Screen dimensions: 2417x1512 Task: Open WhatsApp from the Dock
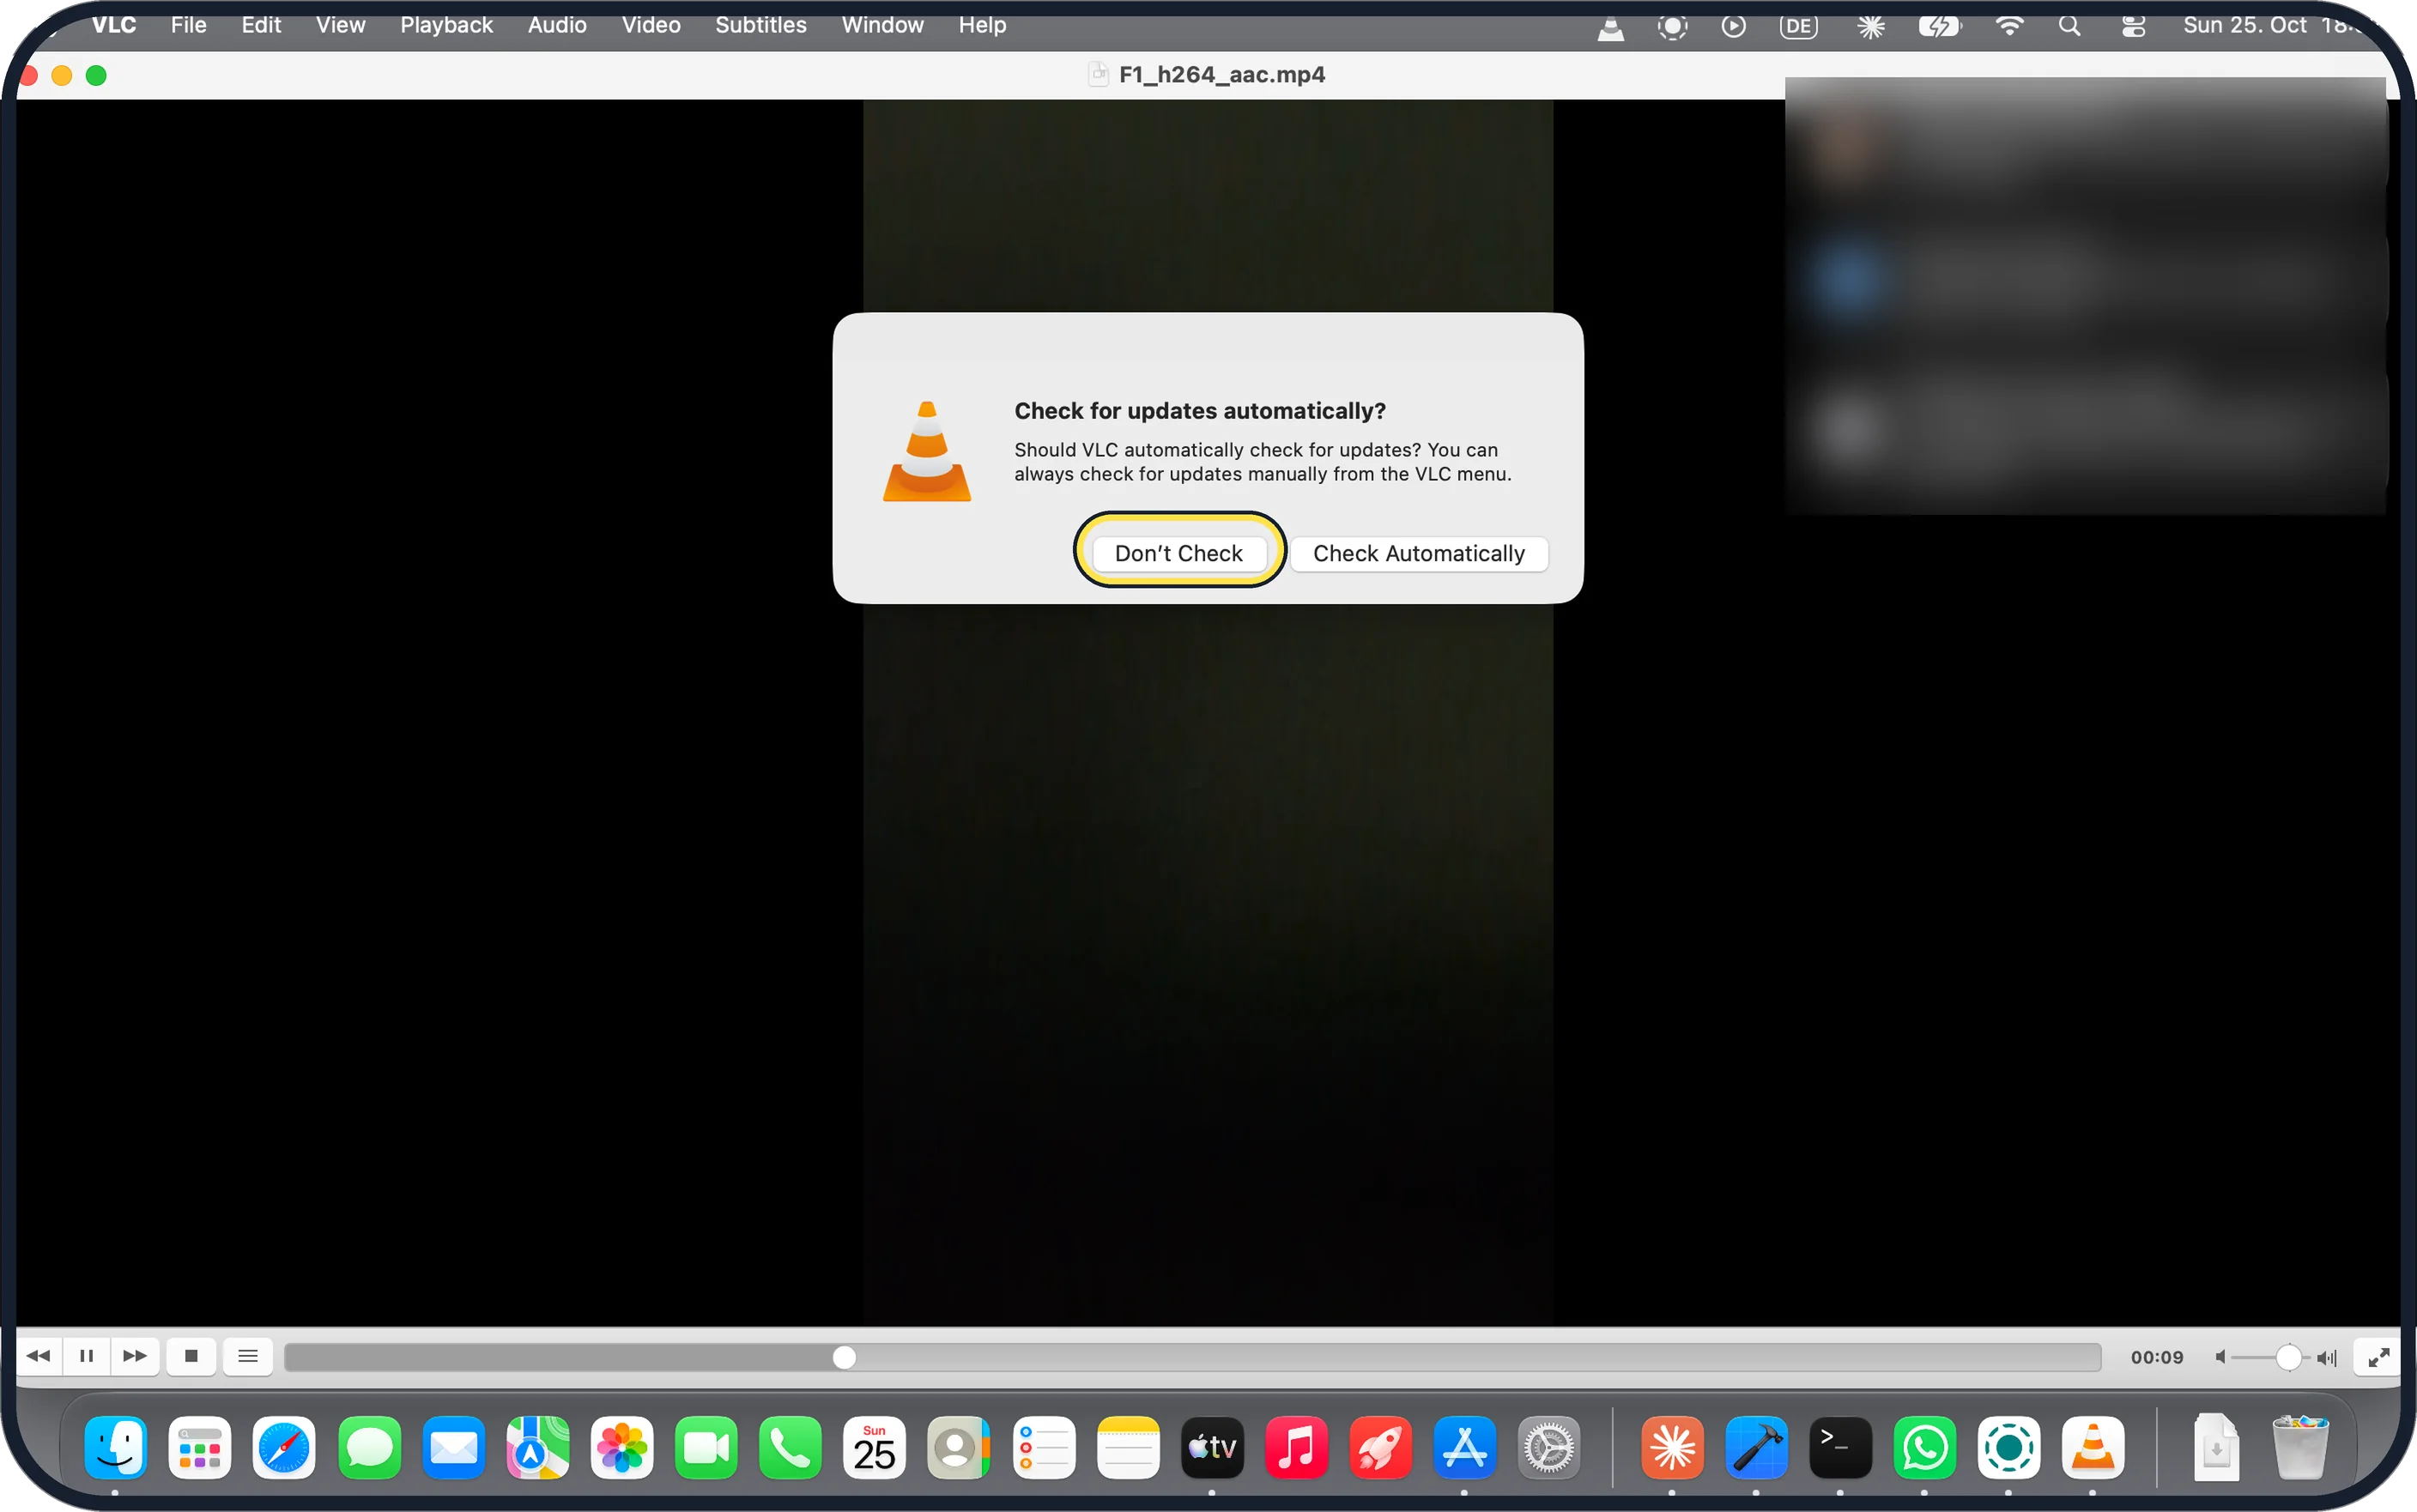pyautogui.click(x=1924, y=1447)
